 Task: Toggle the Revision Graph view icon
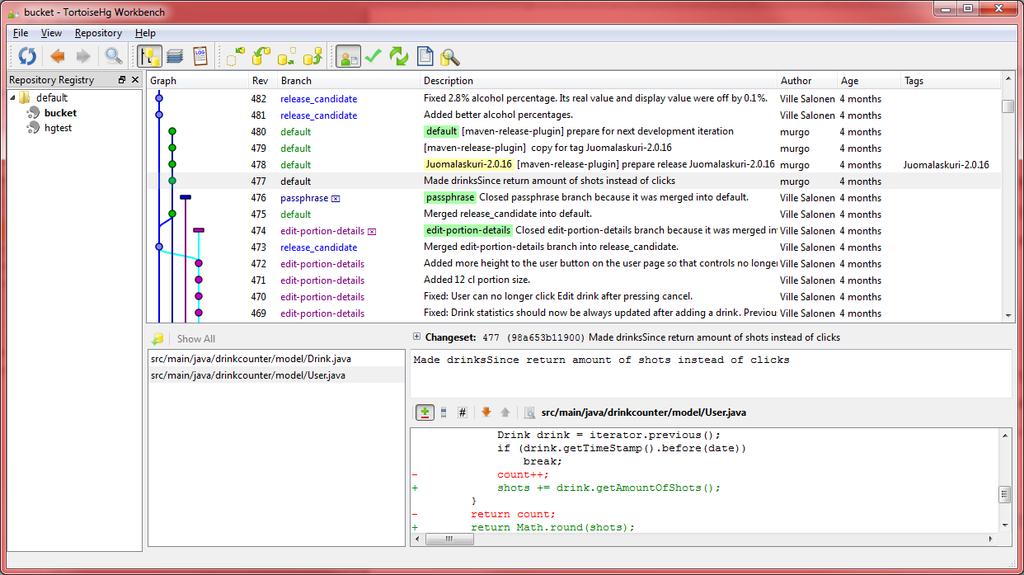150,57
